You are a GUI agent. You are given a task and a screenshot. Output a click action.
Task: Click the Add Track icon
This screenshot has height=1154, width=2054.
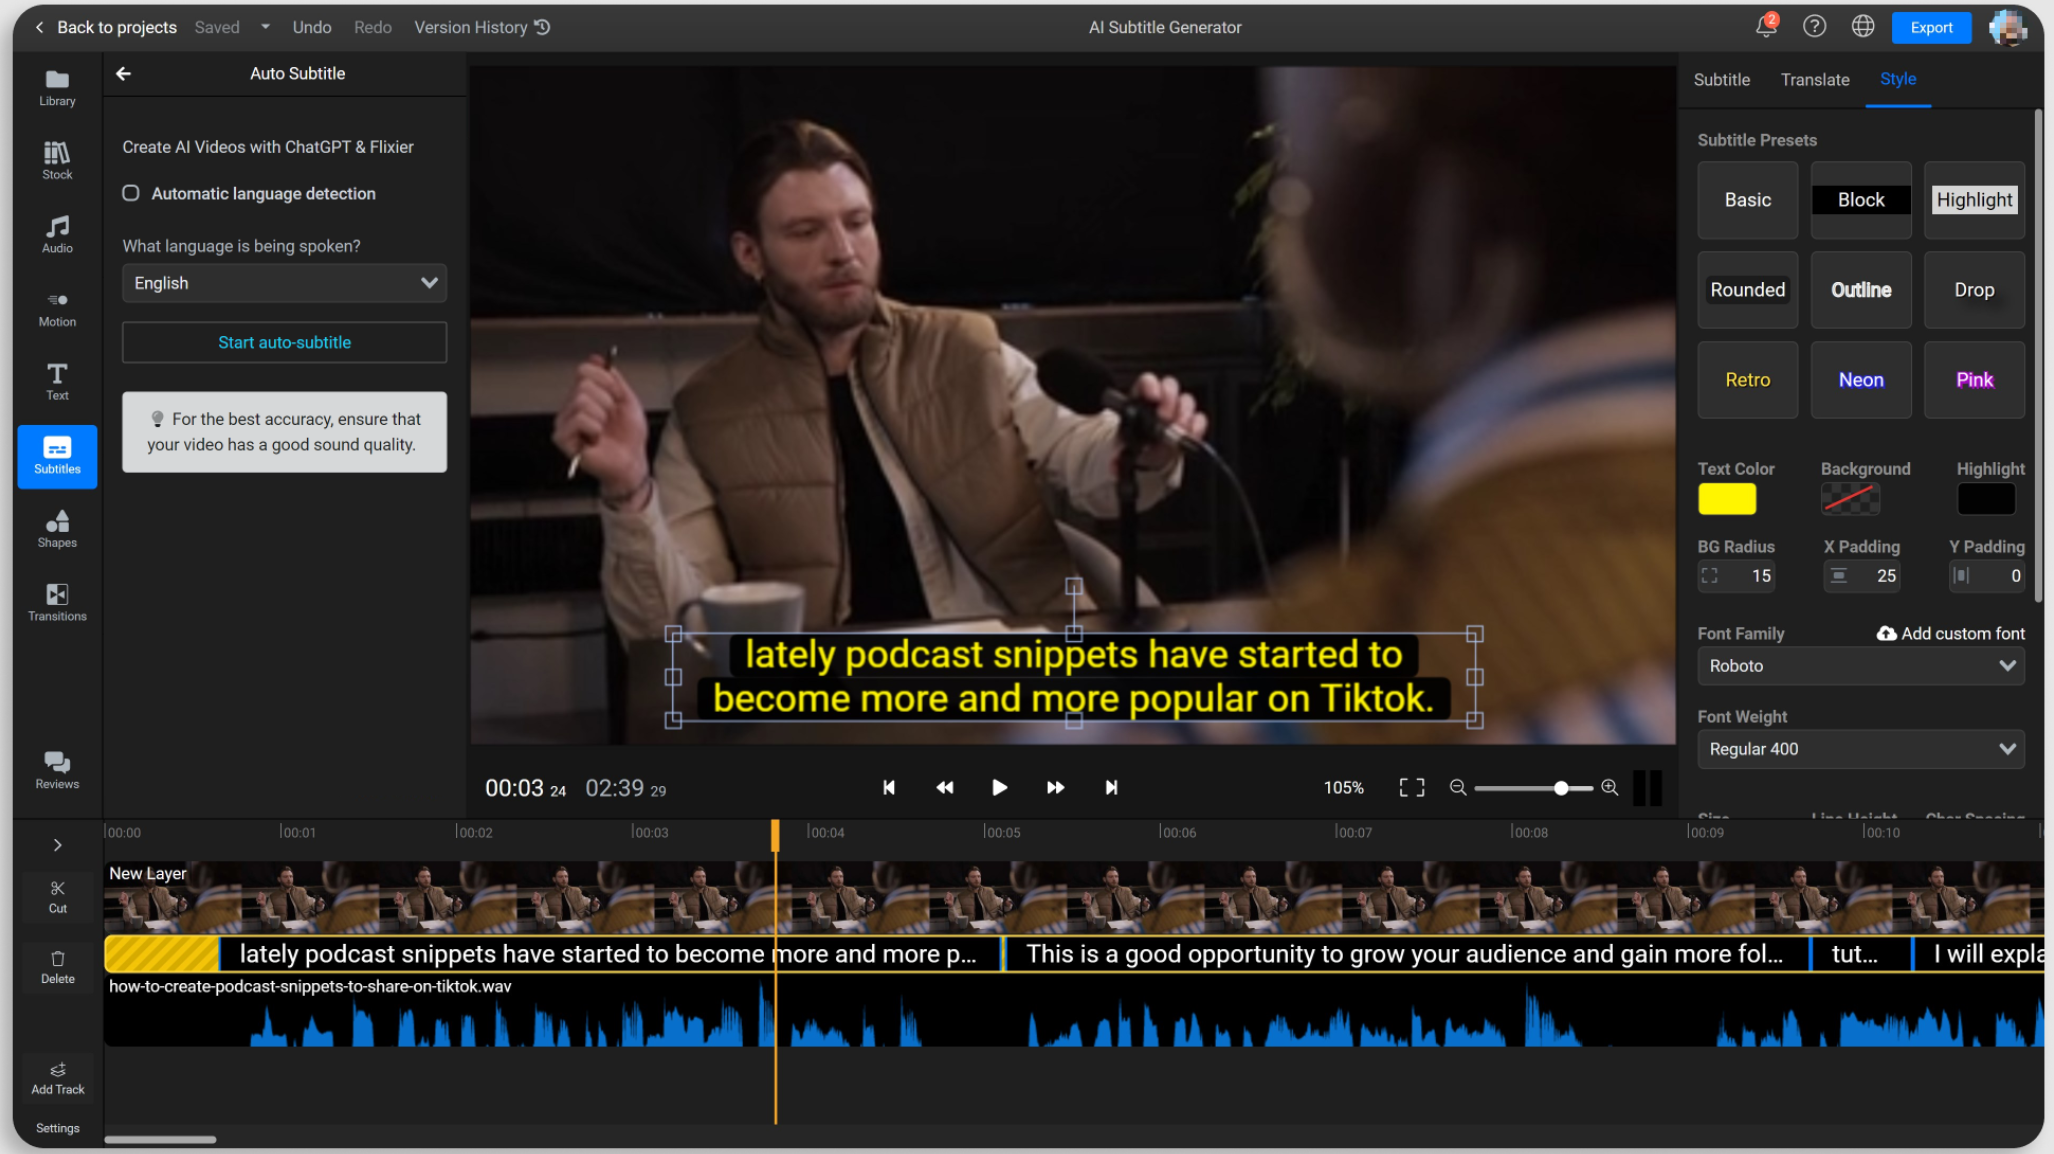pos(58,1077)
